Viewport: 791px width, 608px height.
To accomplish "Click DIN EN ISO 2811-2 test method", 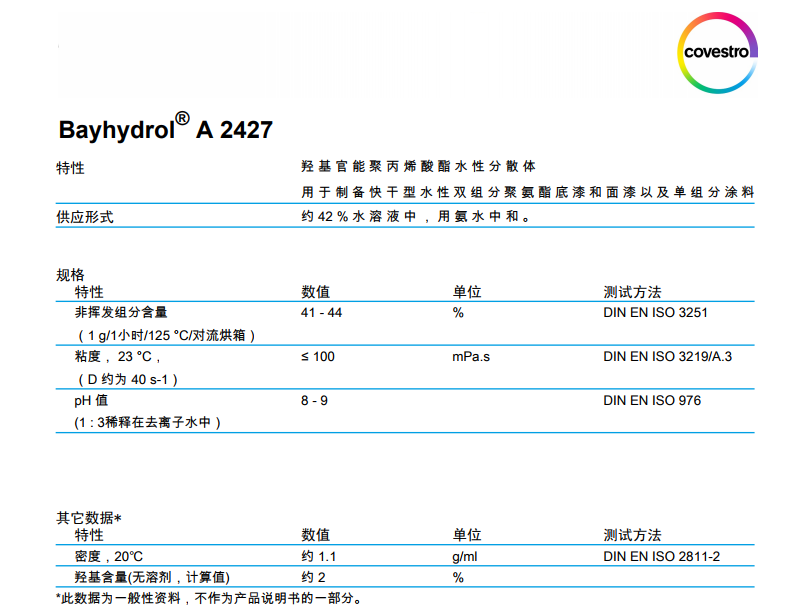I will coord(662,556).
